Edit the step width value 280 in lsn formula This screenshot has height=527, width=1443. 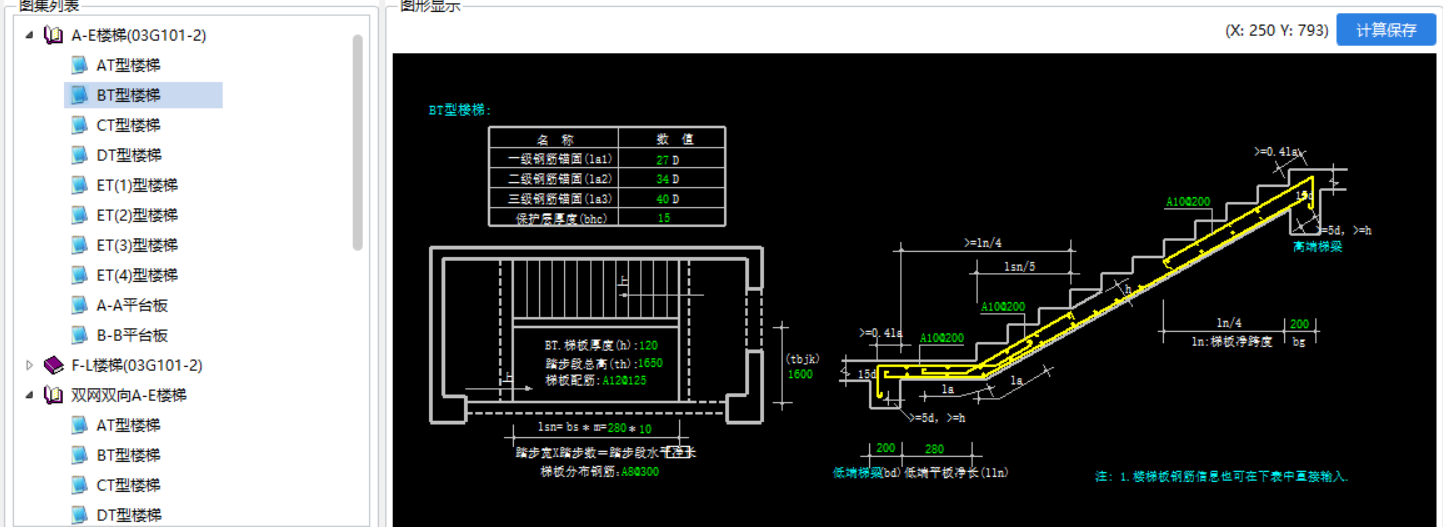617,429
